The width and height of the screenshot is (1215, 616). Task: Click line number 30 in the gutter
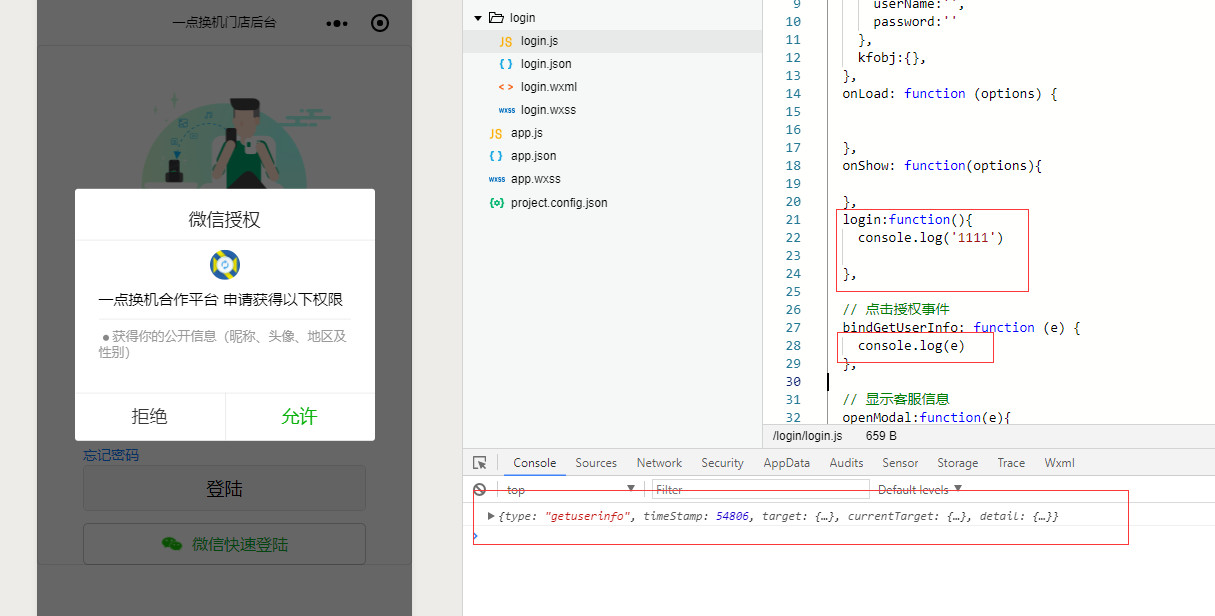tap(793, 381)
